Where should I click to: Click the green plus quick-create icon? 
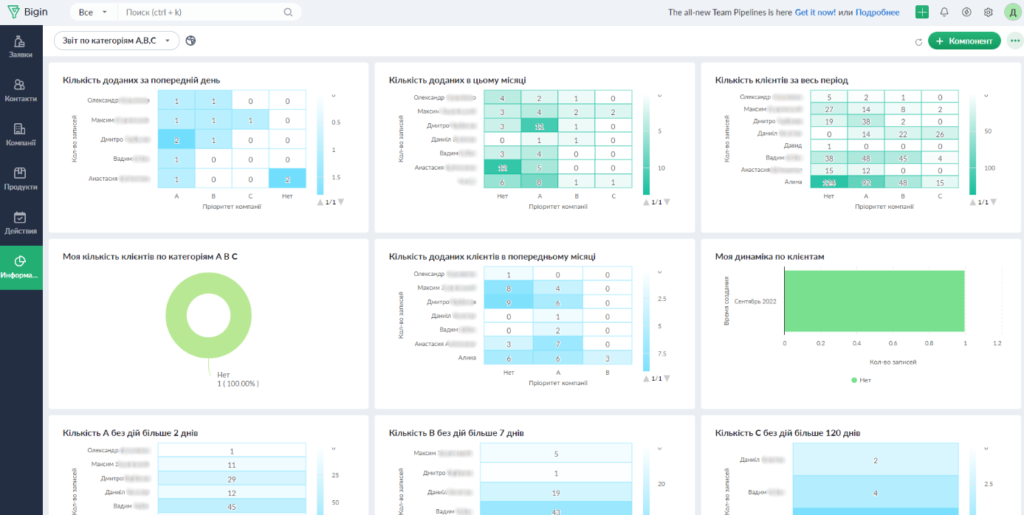[922, 12]
